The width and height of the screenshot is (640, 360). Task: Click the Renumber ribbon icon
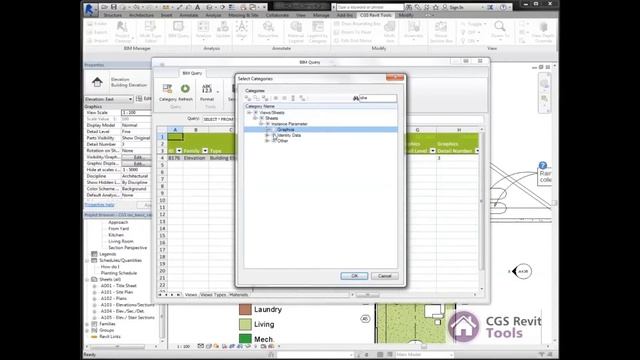pos(268,27)
